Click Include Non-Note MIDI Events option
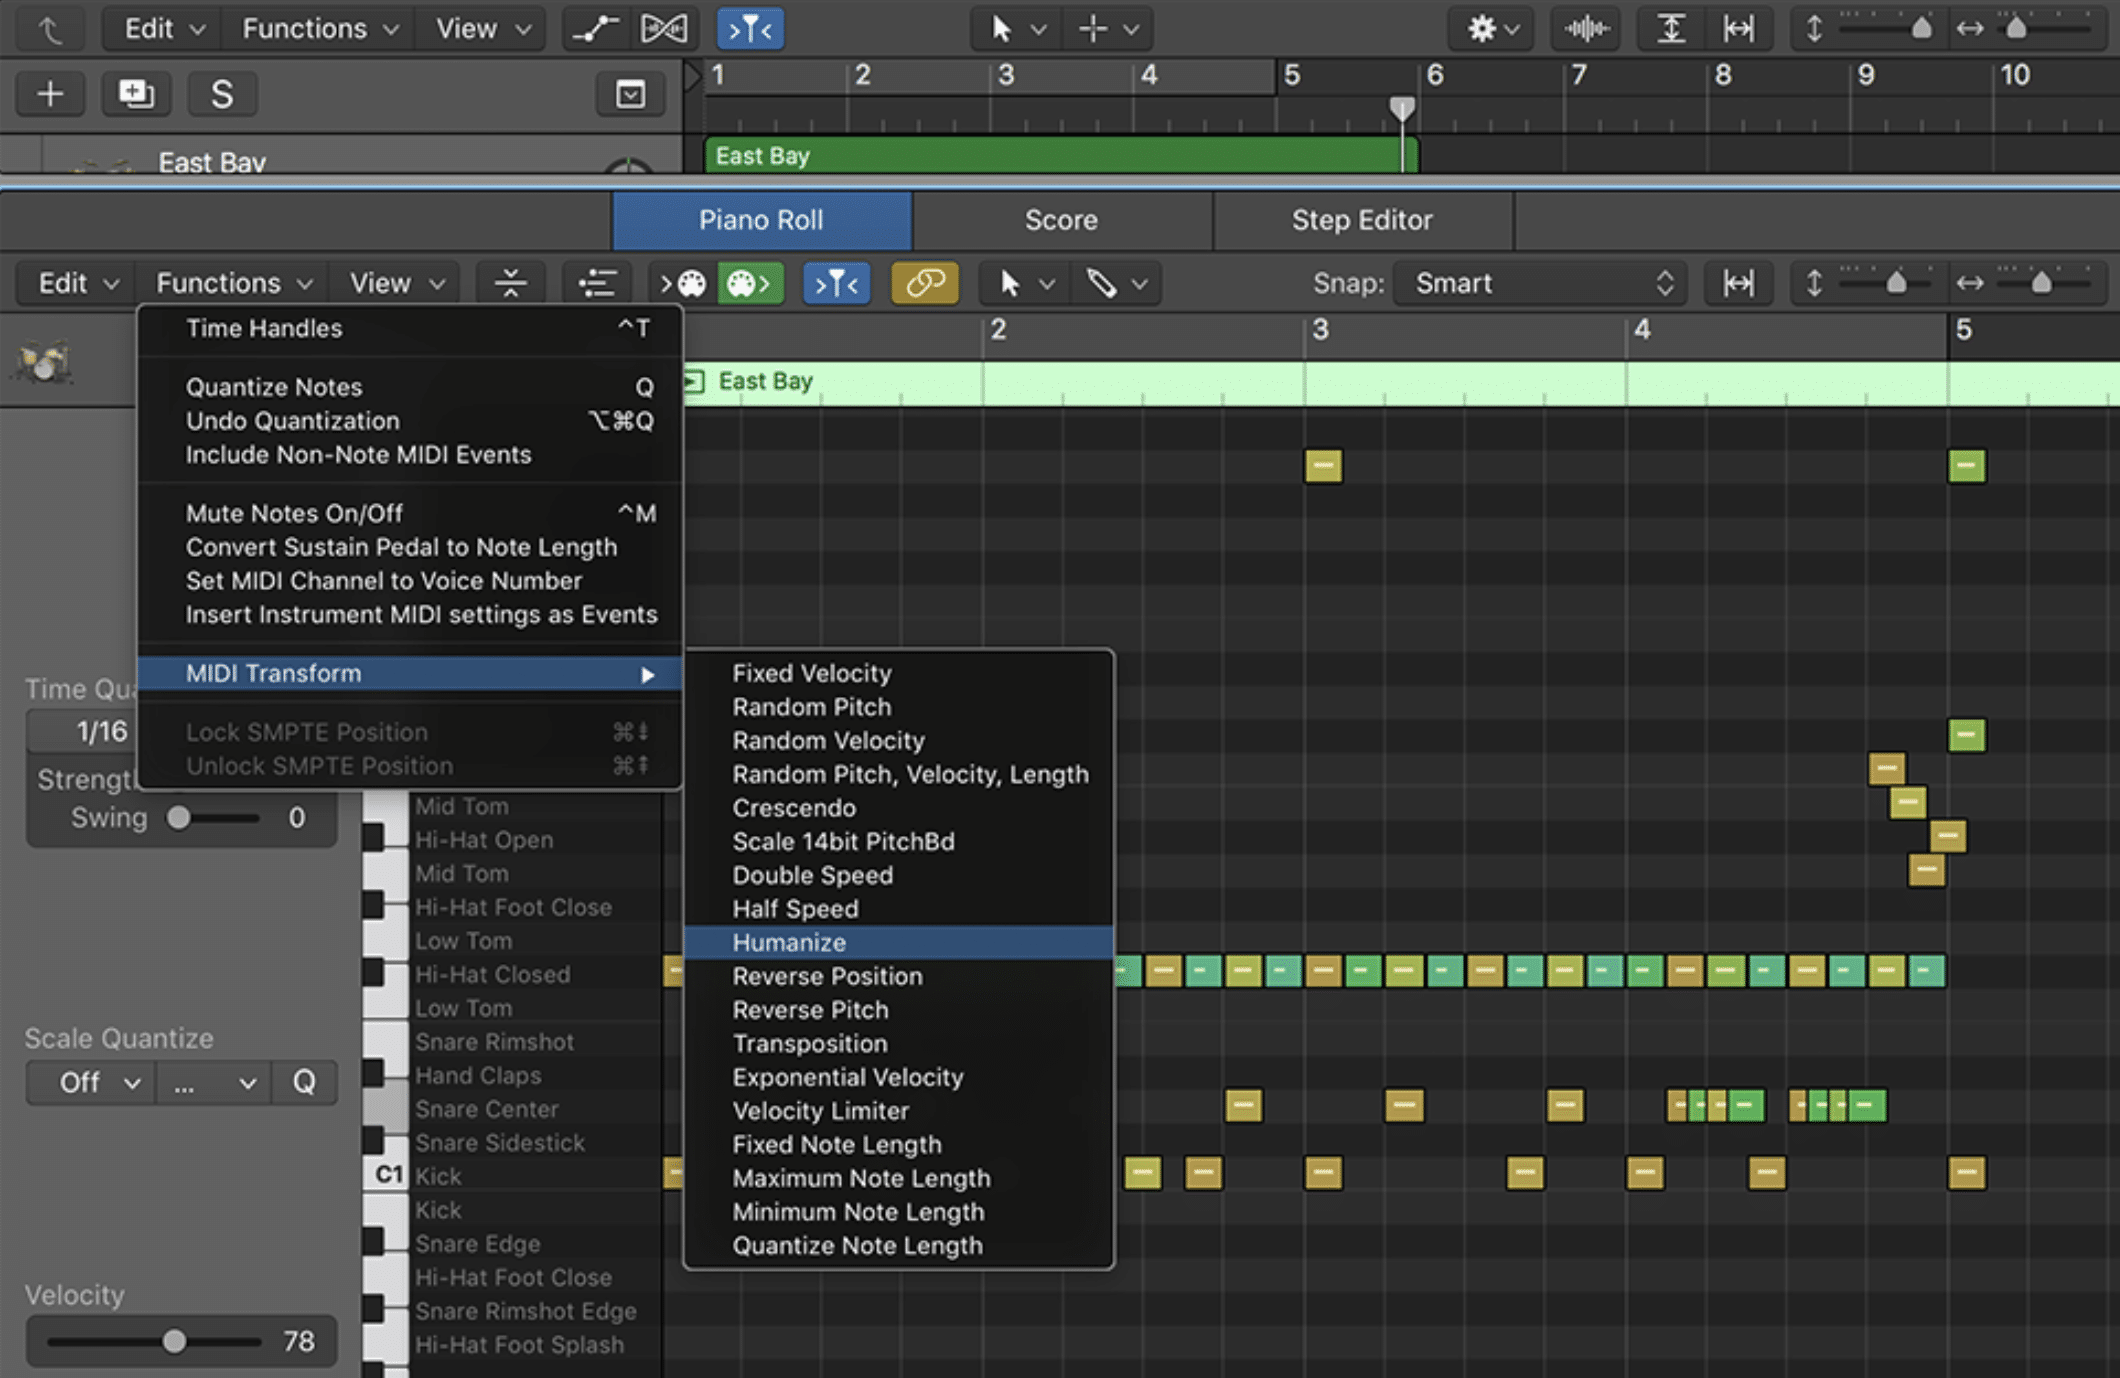Viewport: 2120px width, 1378px height. pyautogui.click(x=357, y=456)
